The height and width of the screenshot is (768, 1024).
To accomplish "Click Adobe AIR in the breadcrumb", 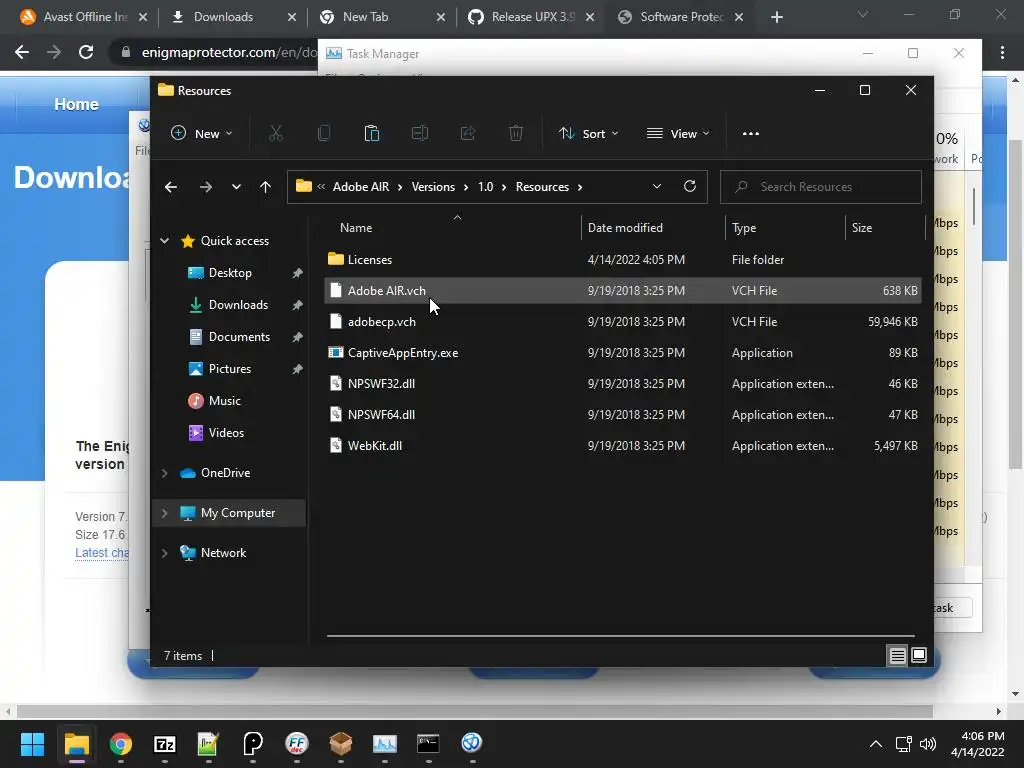I will click(x=360, y=187).
